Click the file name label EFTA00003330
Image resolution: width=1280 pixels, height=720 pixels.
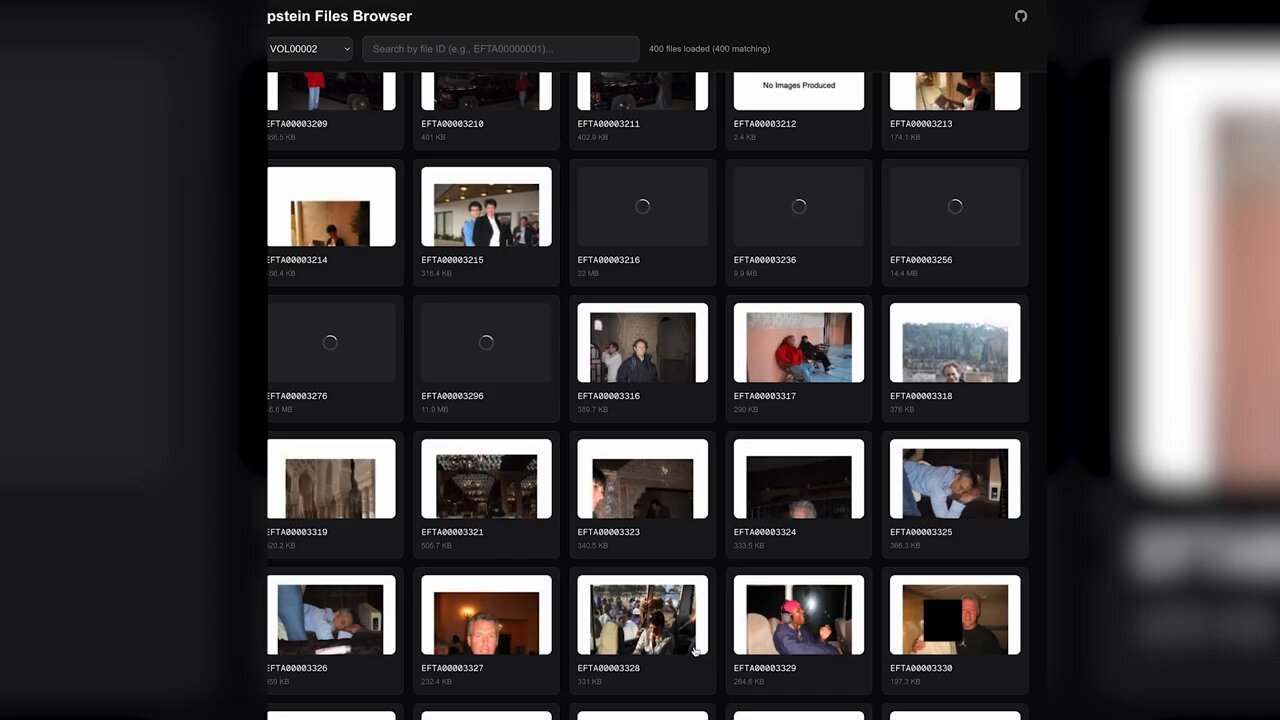pos(921,668)
